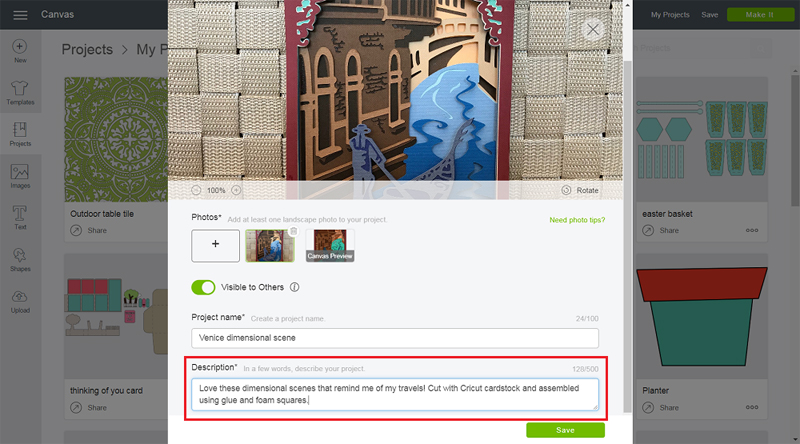This screenshot has width=800, height=444.
Task: Select the Canvas Preview thumbnail
Action: point(330,245)
